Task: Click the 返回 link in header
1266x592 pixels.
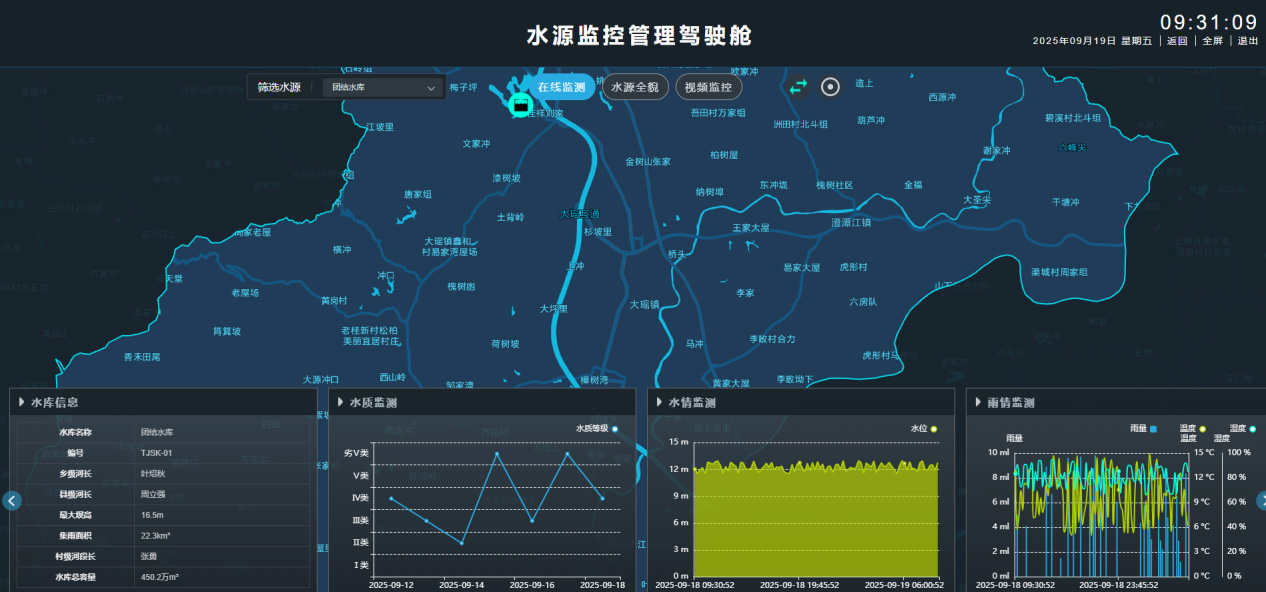Action: pos(1176,41)
